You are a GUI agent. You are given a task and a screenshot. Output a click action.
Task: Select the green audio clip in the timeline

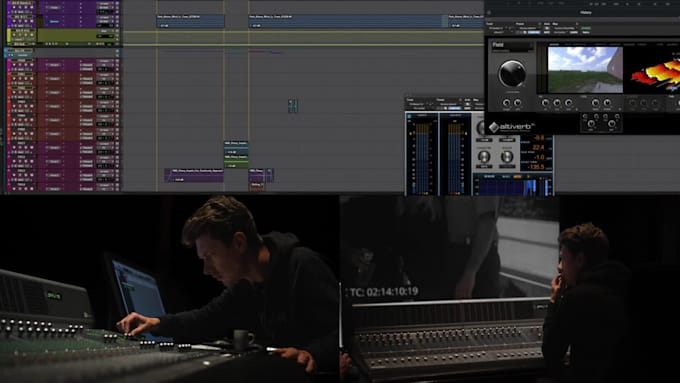coord(236,163)
